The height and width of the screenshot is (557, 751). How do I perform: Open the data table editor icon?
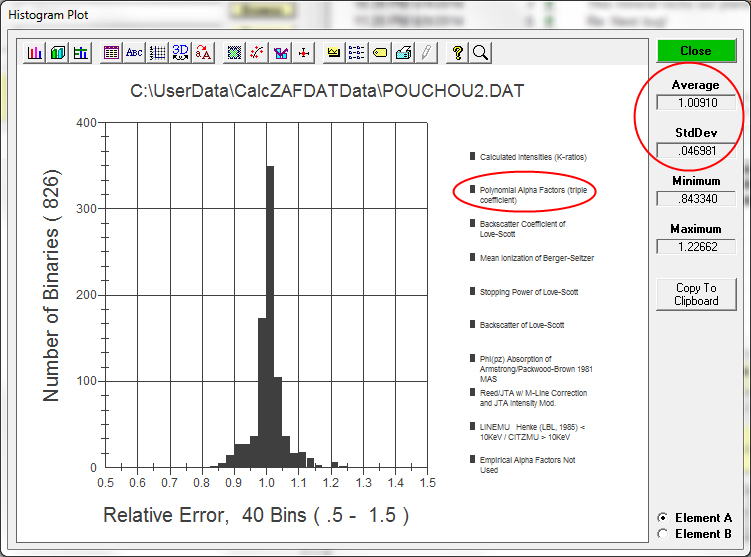tap(110, 53)
